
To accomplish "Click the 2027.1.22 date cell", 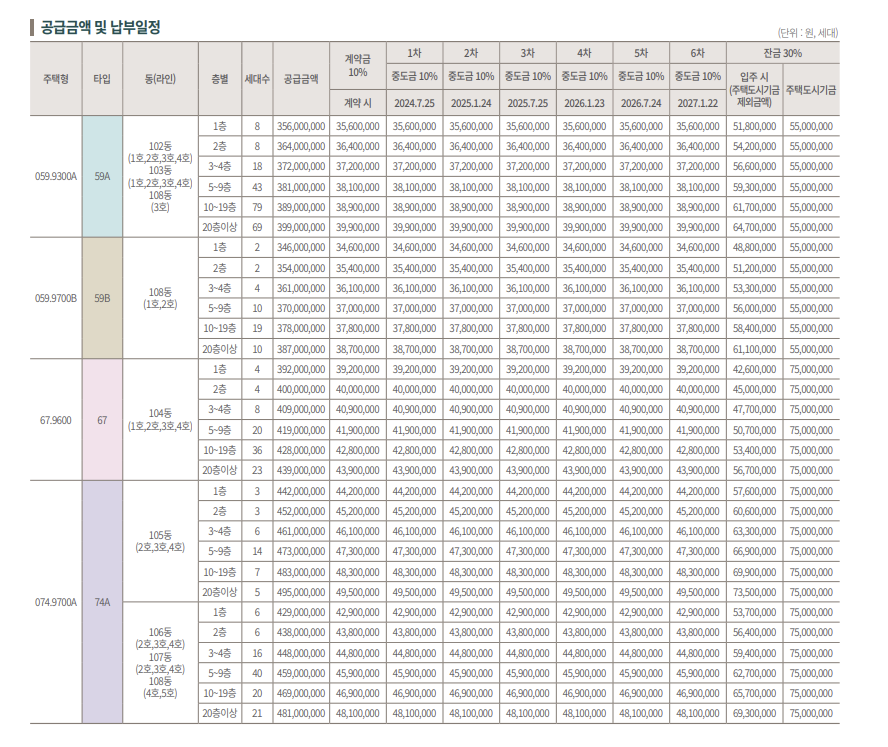I will tap(698, 103).
